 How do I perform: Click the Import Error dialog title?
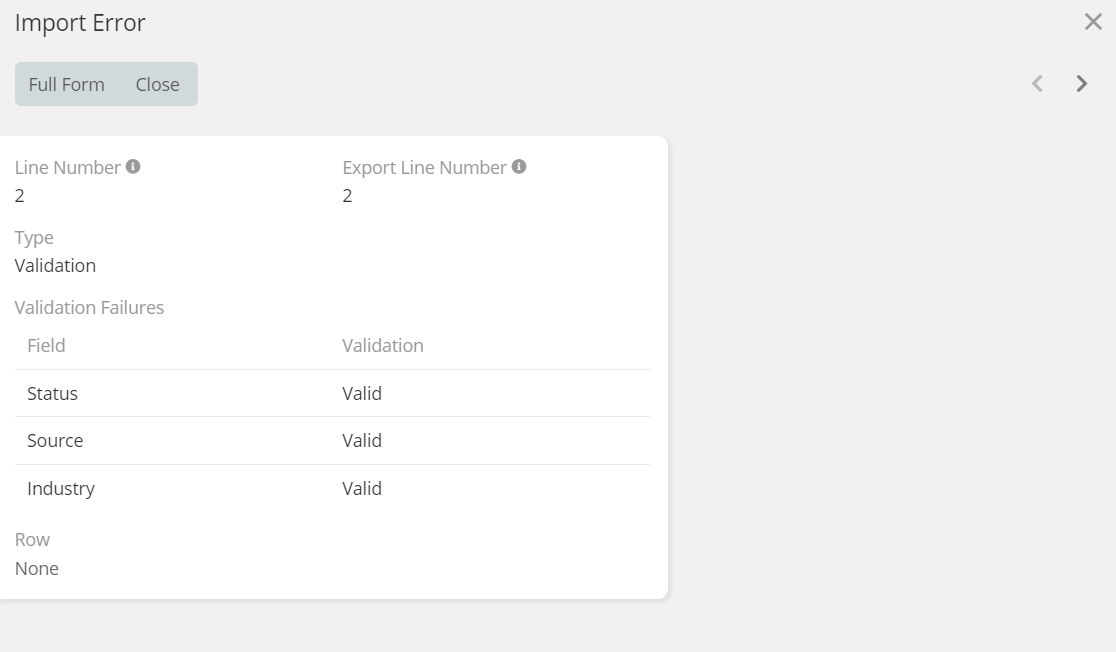point(80,24)
